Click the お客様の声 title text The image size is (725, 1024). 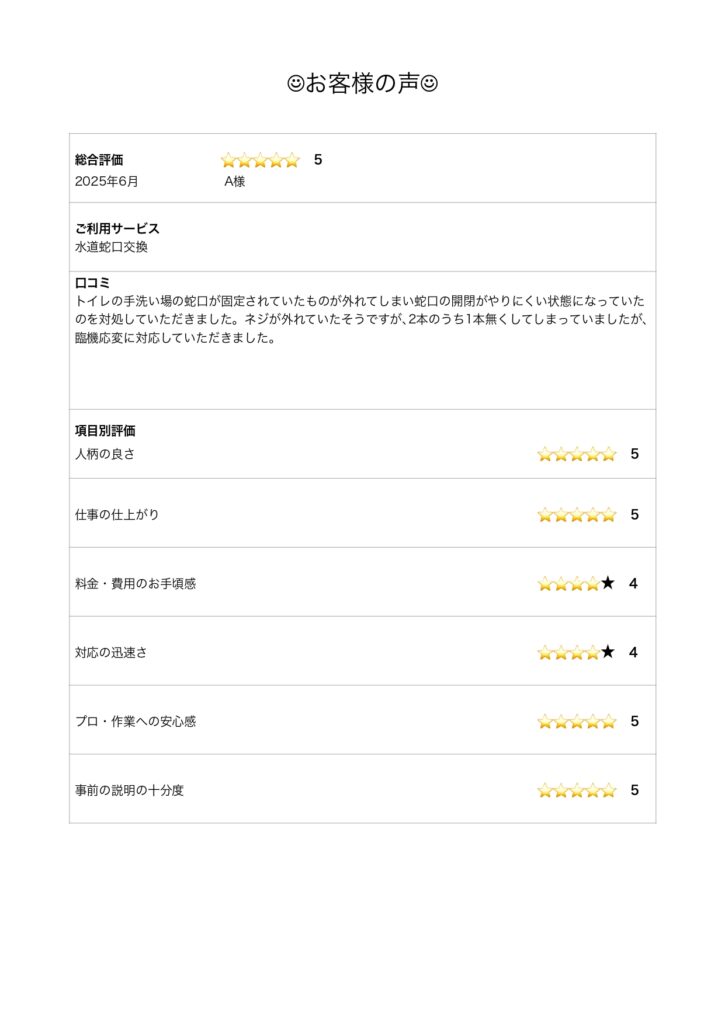coord(362,85)
